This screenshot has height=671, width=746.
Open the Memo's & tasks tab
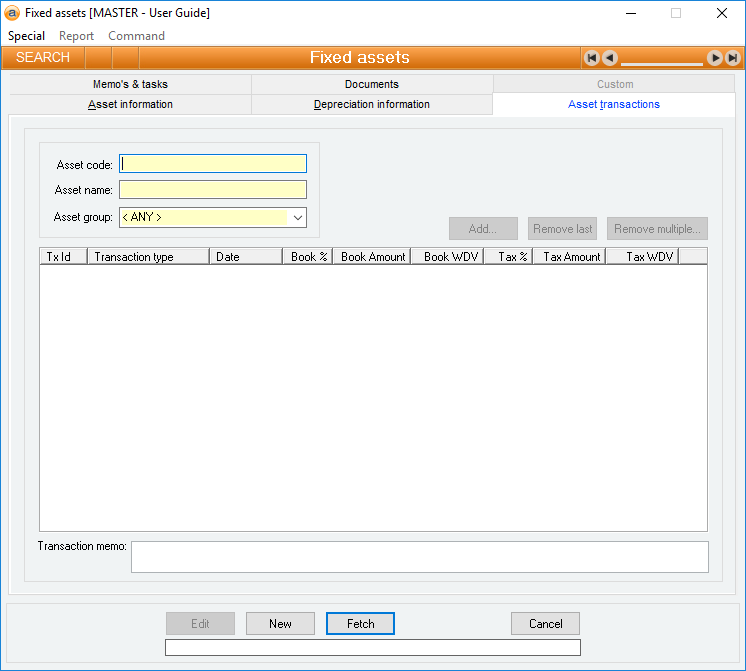(130, 85)
